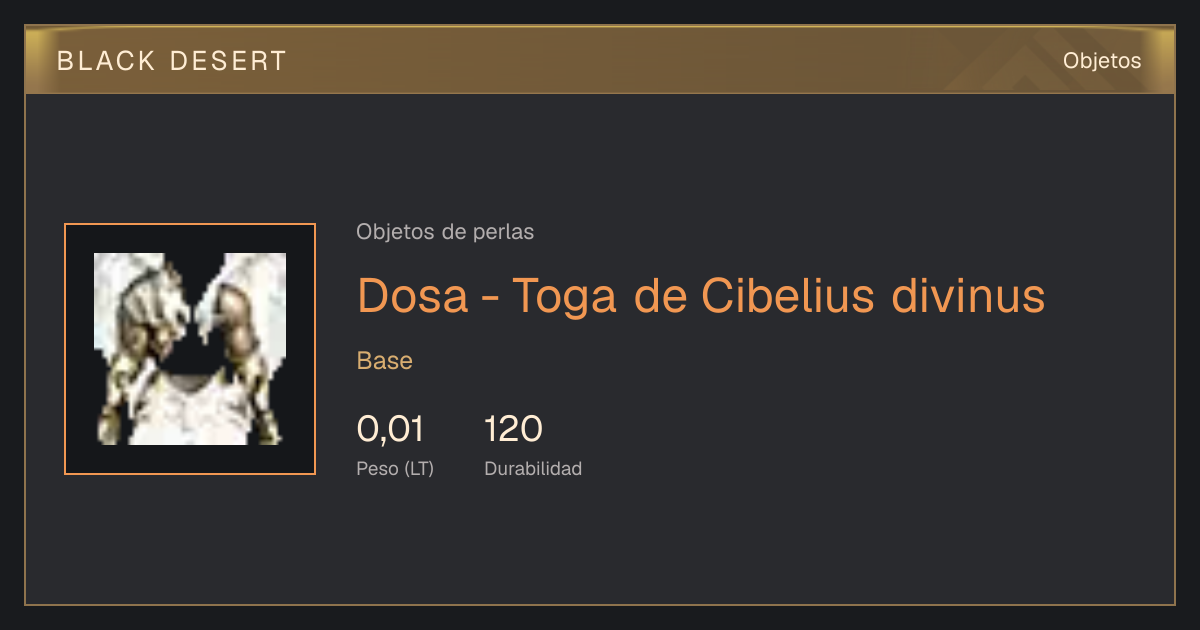
Task: Select the orange frame around the item image
Action: coord(190,349)
